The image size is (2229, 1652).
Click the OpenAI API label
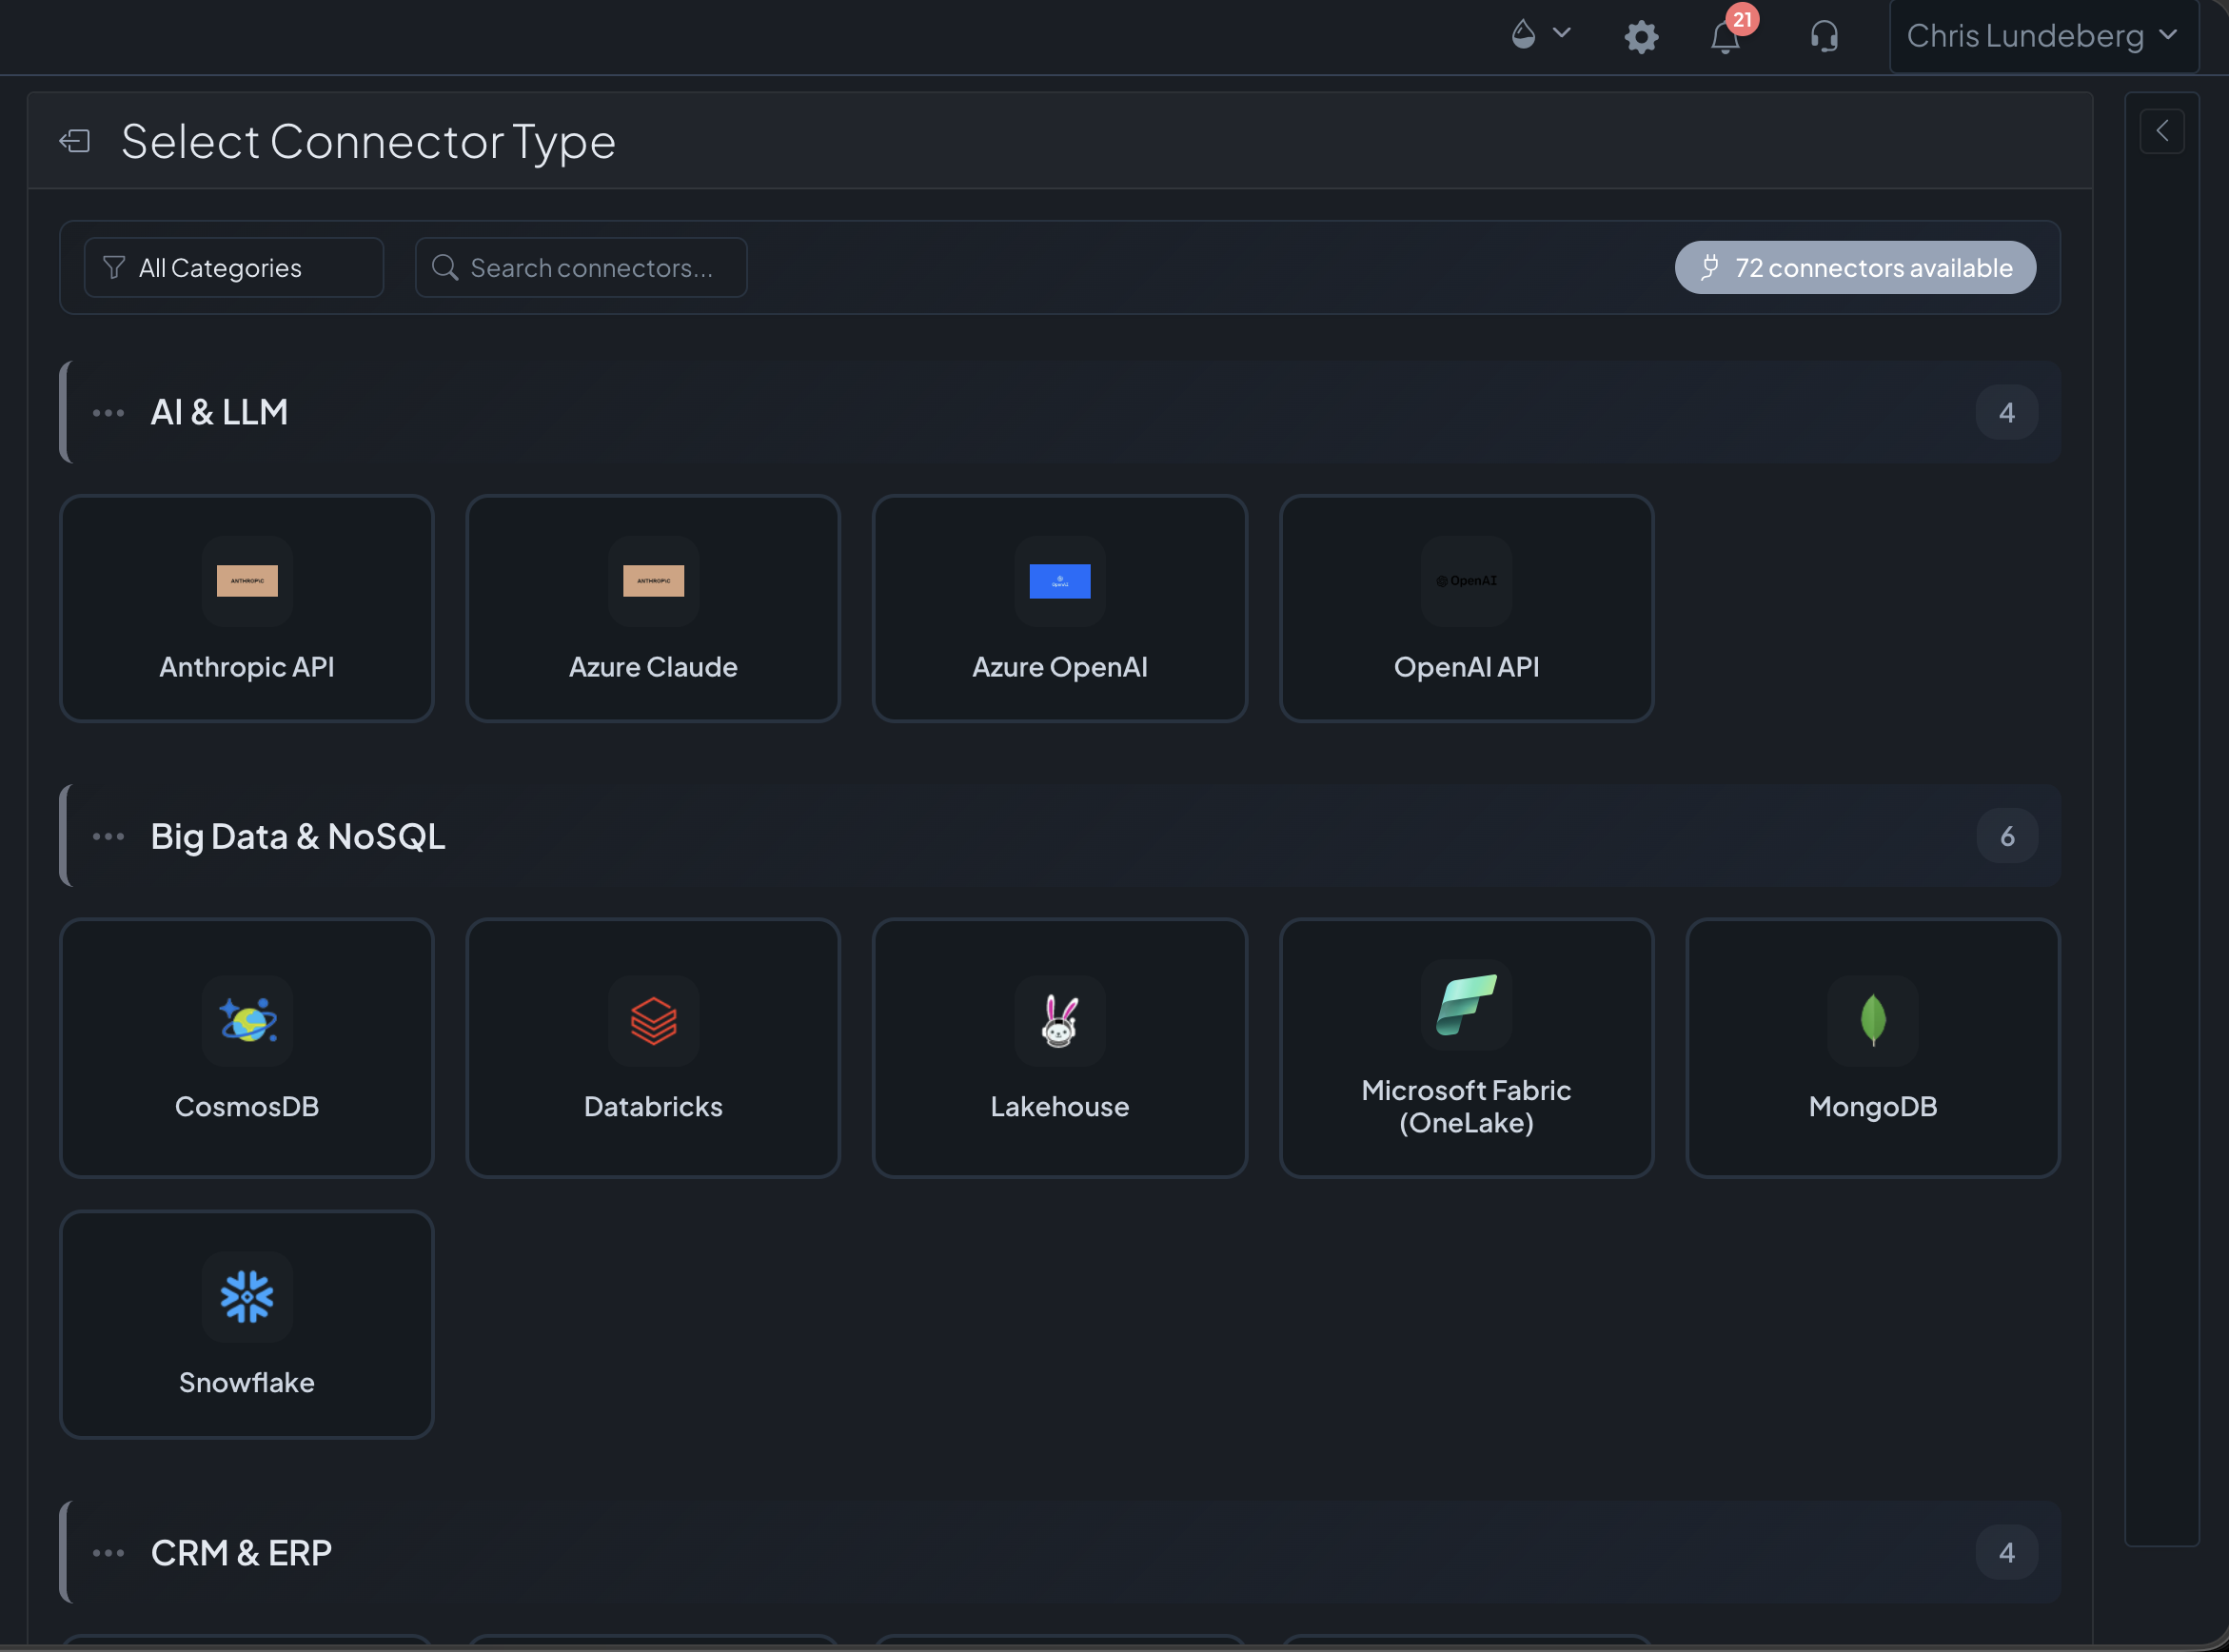click(1466, 667)
